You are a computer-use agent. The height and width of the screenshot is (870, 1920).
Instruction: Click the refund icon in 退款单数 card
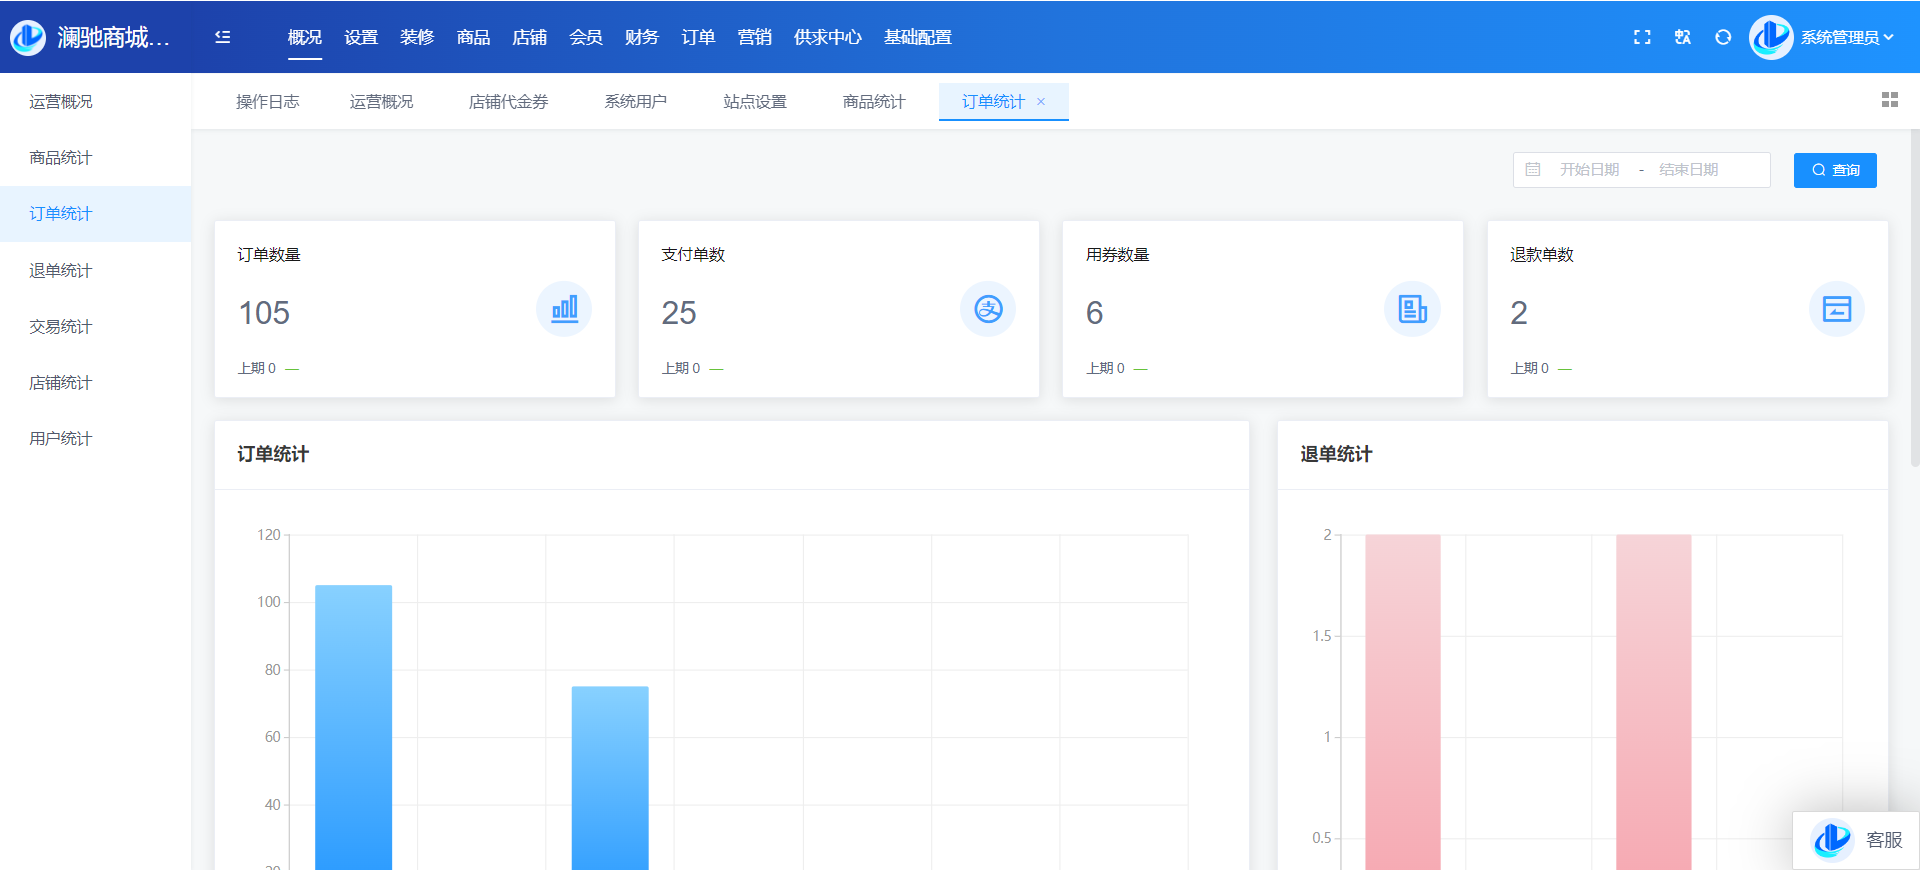[1836, 309]
